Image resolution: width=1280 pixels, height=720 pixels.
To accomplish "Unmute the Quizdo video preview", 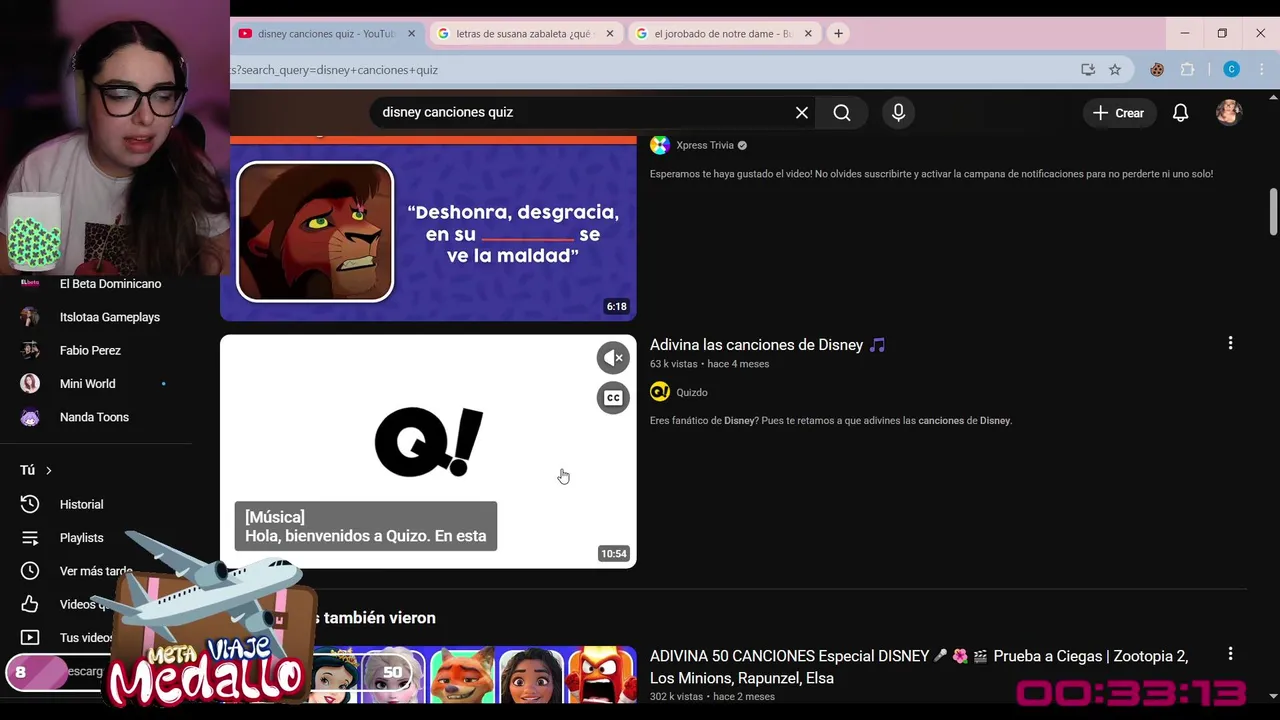I will point(613,358).
